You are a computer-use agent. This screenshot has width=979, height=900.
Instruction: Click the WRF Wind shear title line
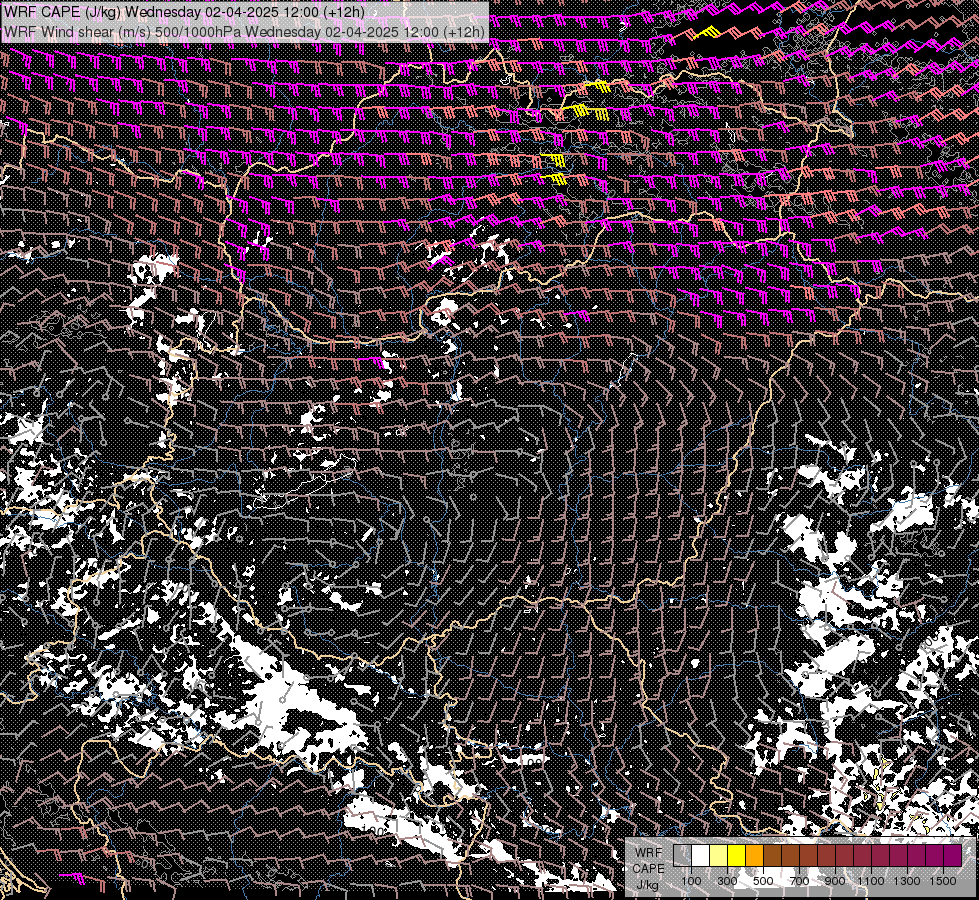(x=244, y=32)
